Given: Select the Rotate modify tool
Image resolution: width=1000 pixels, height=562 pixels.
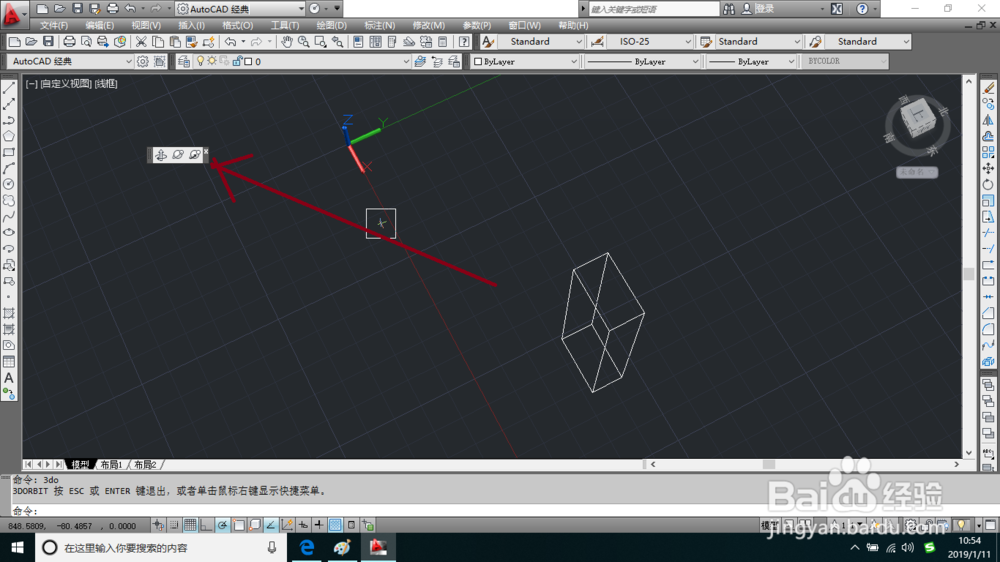Looking at the screenshot, I should (988, 184).
